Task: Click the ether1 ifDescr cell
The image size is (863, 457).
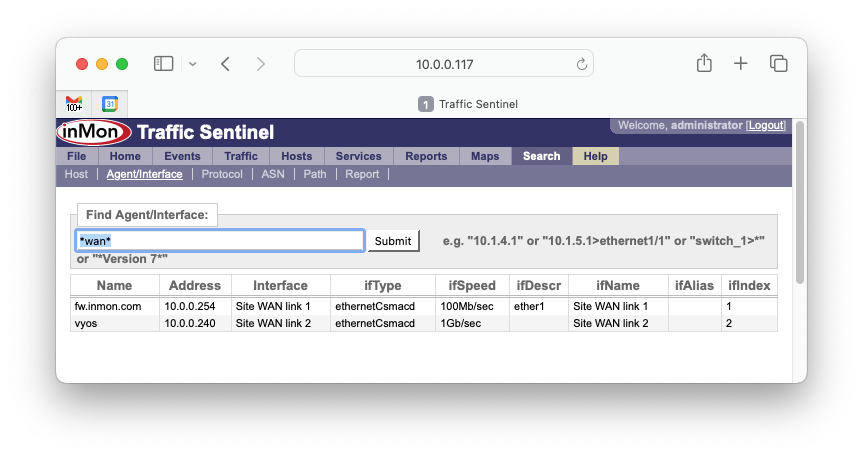Action: click(x=529, y=307)
